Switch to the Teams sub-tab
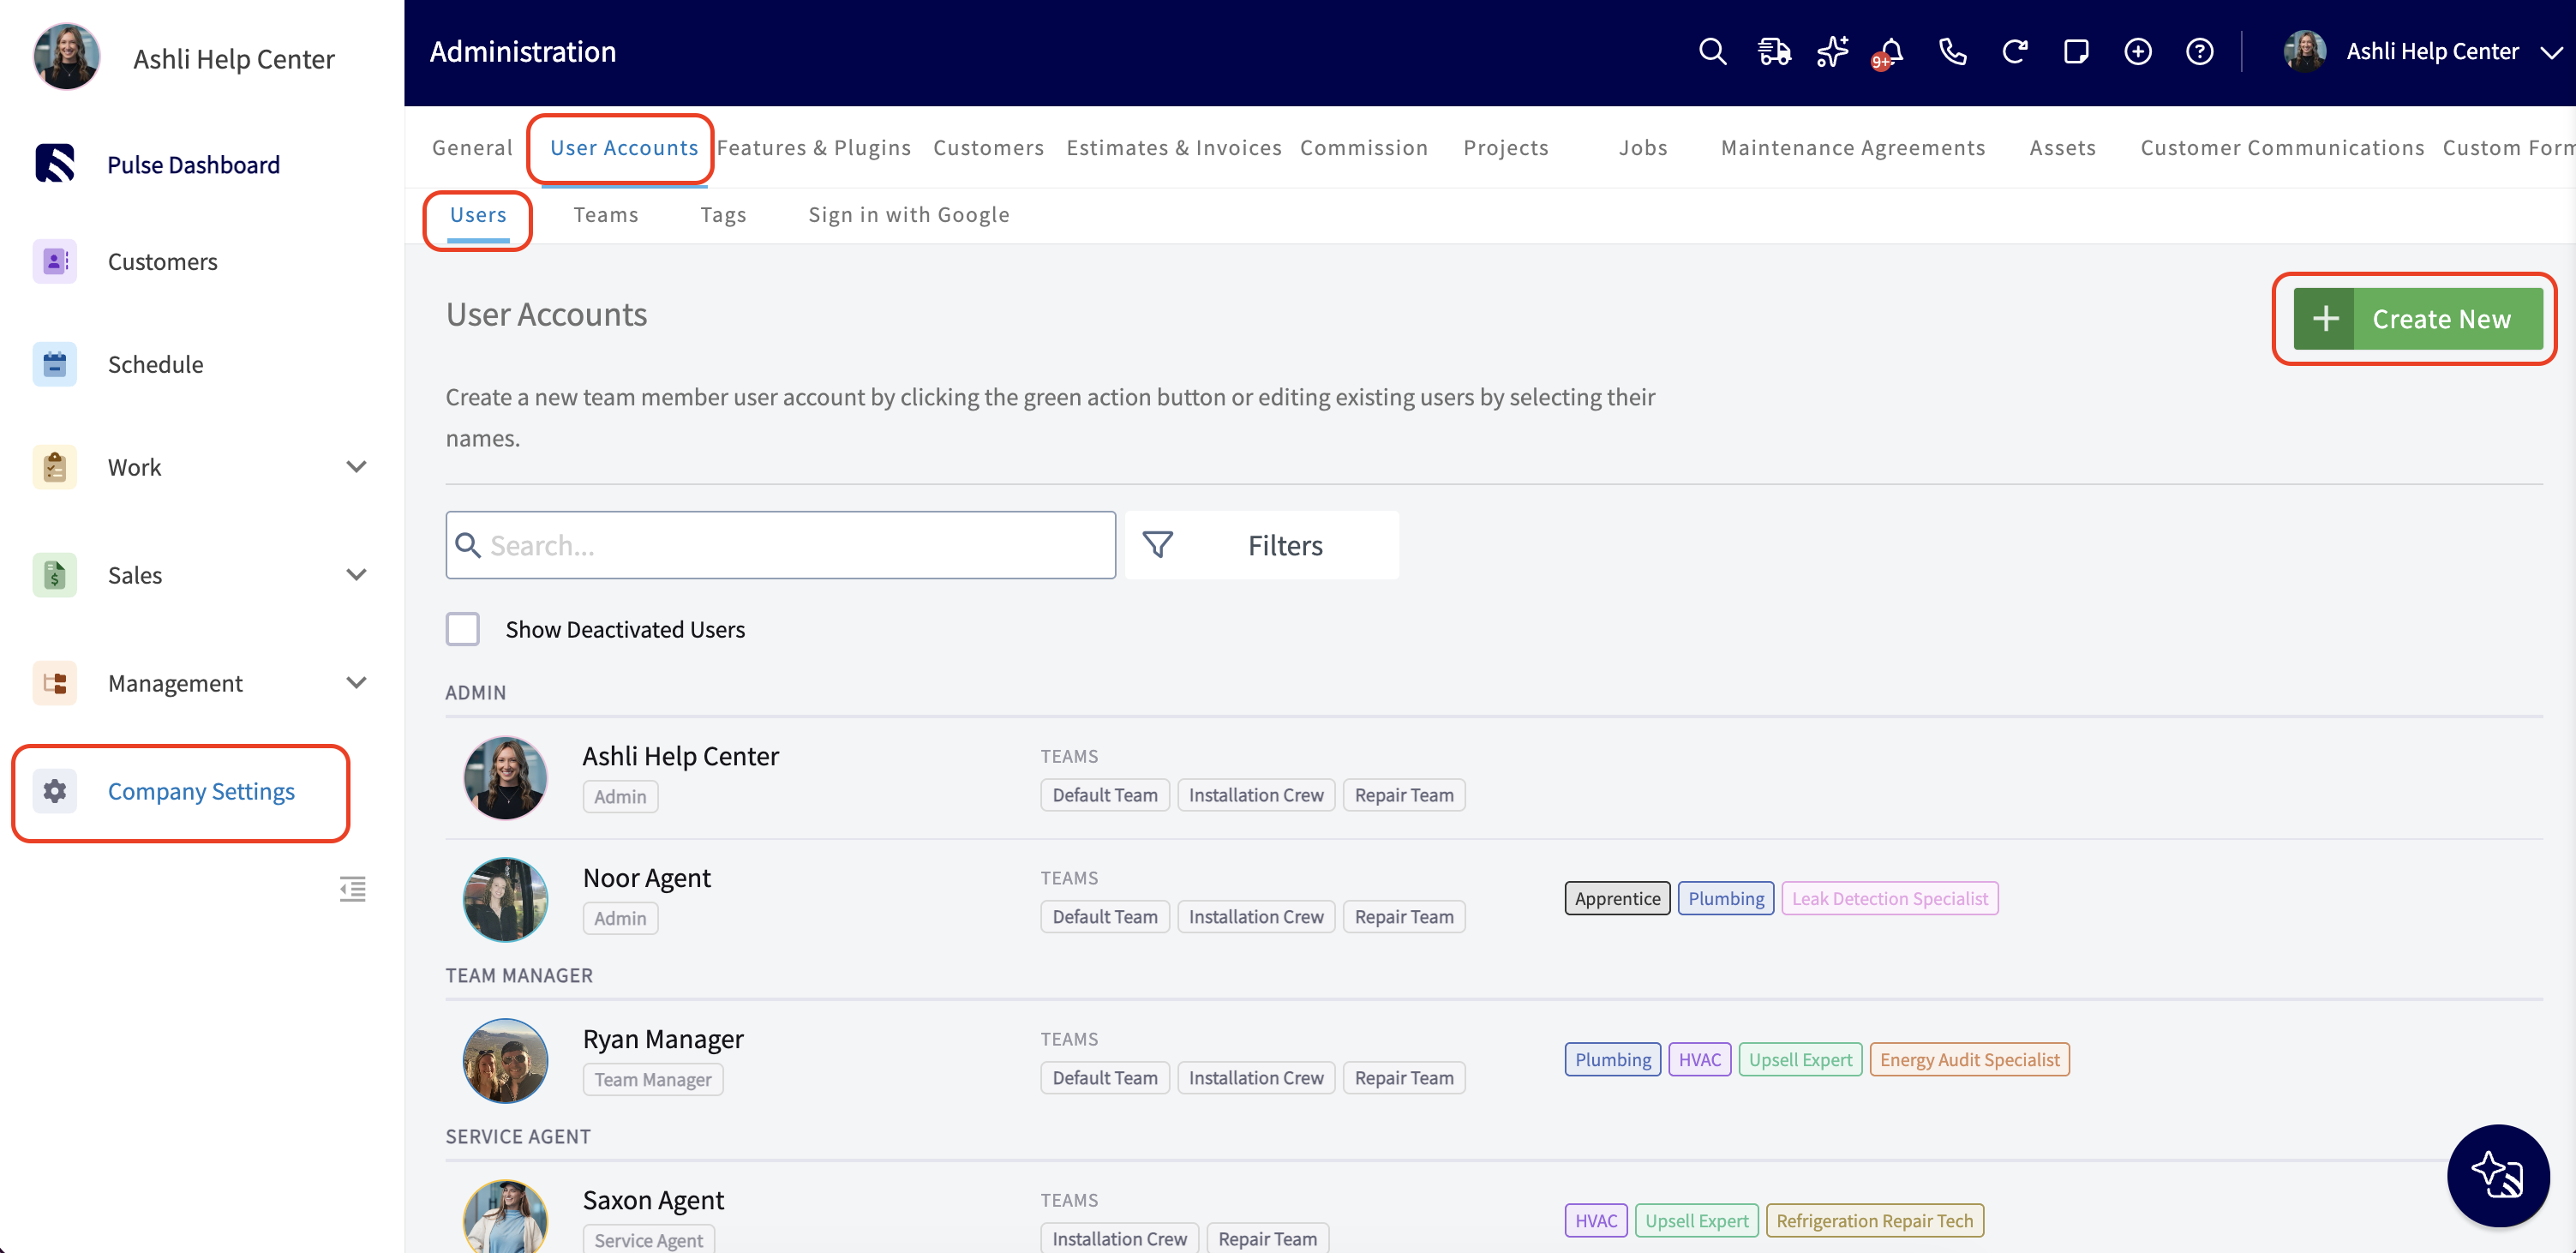2576x1253 pixels. click(x=606, y=214)
